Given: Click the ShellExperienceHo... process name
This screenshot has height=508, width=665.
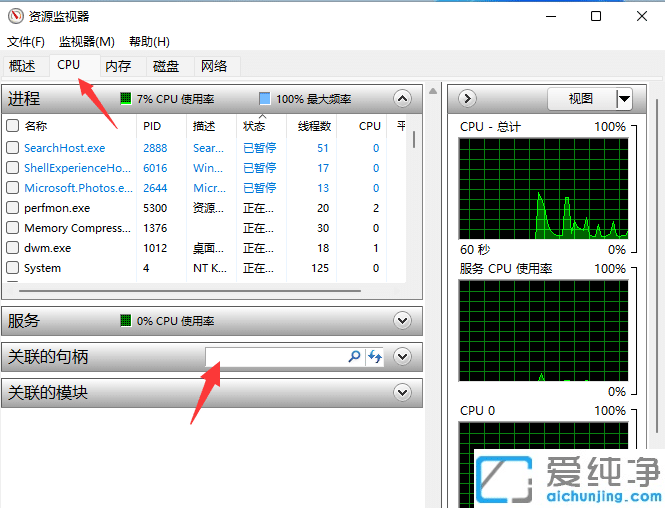Looking at the screenshot, I should click(x=77, y=168).
